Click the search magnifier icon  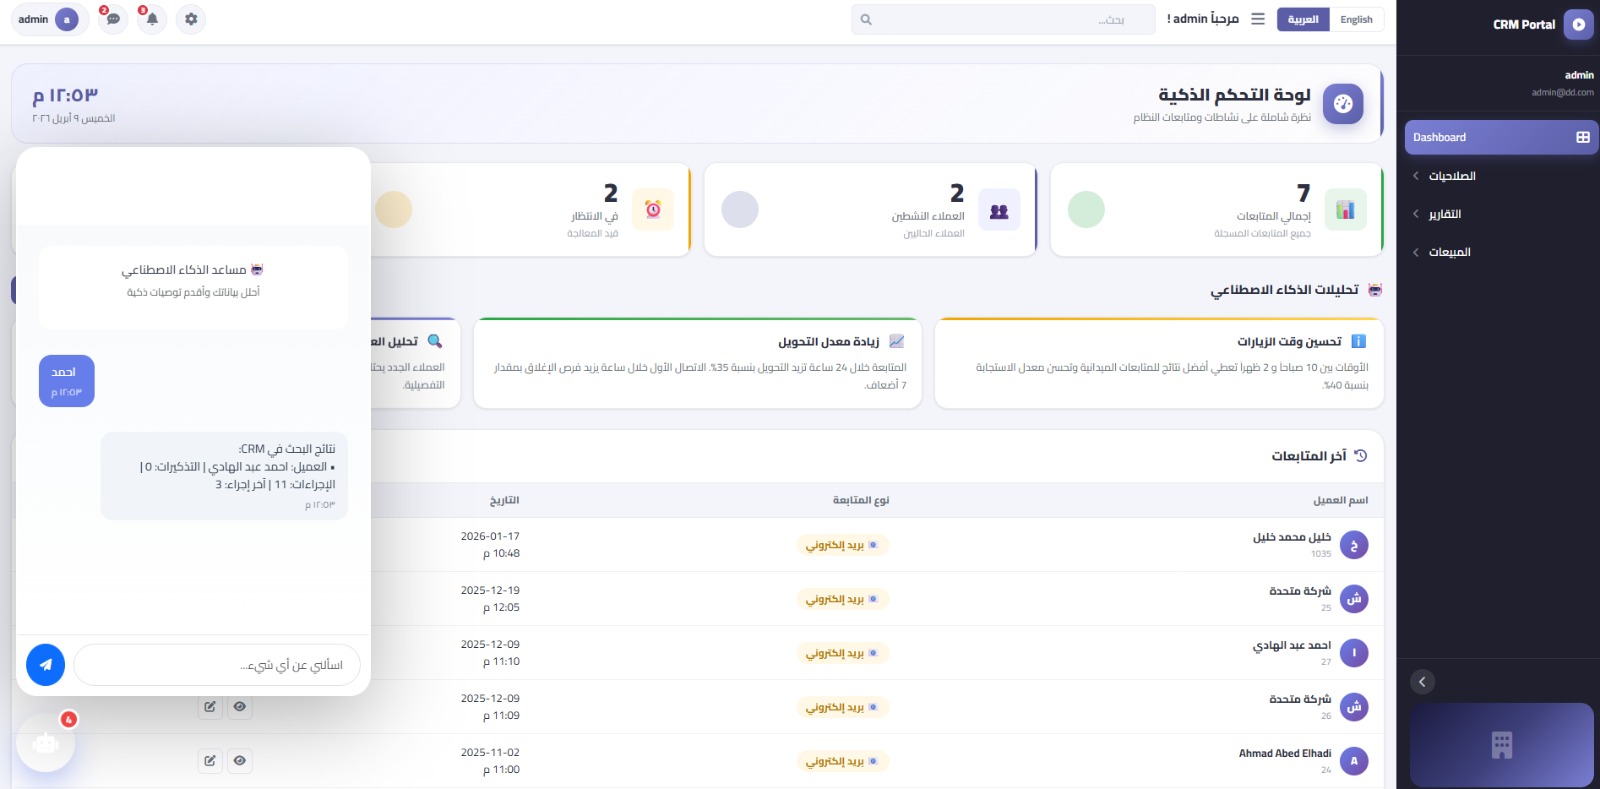tap(866, 20)
